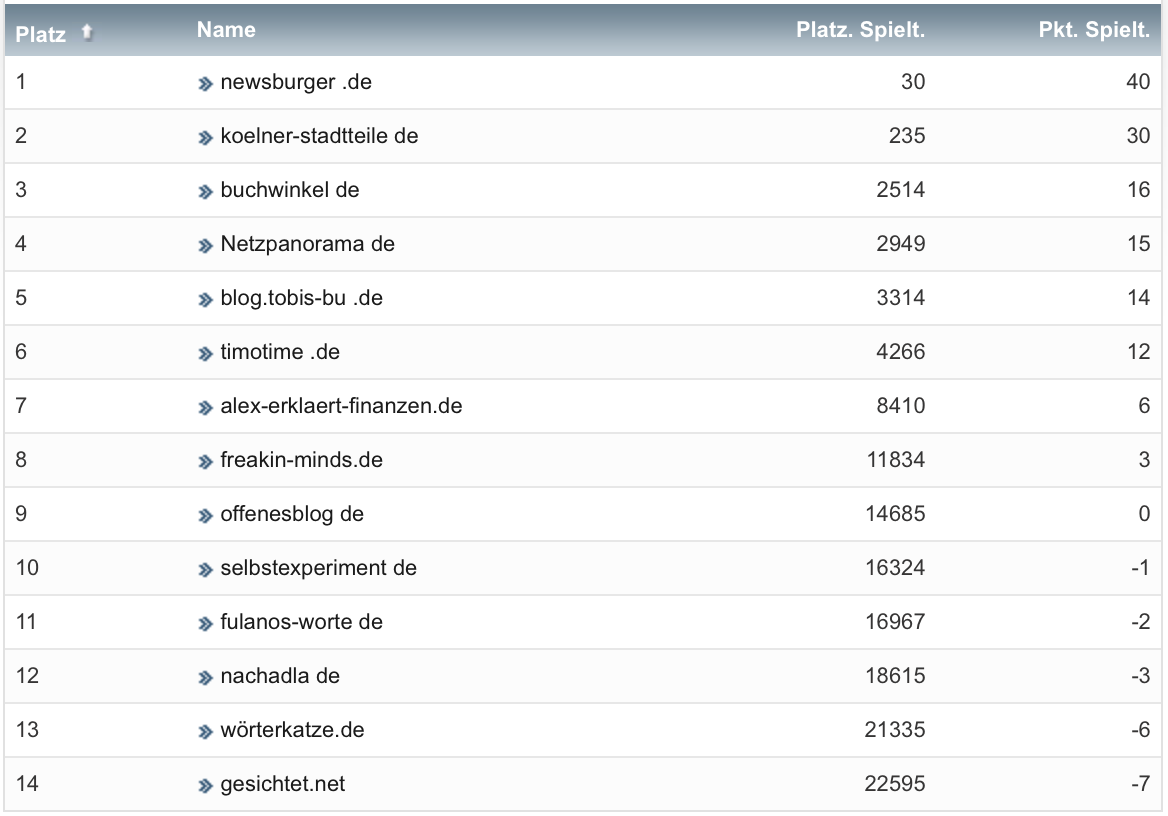Select the points value -7 for gesichtet.net

click(1140, 784)
